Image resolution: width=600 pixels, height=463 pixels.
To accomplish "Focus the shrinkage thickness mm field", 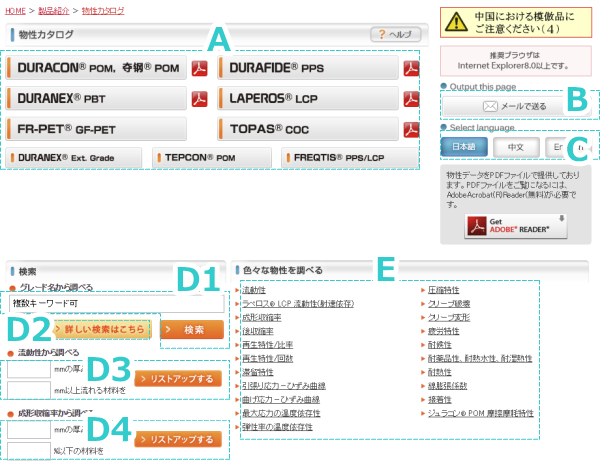I will [x=29, y=430].
